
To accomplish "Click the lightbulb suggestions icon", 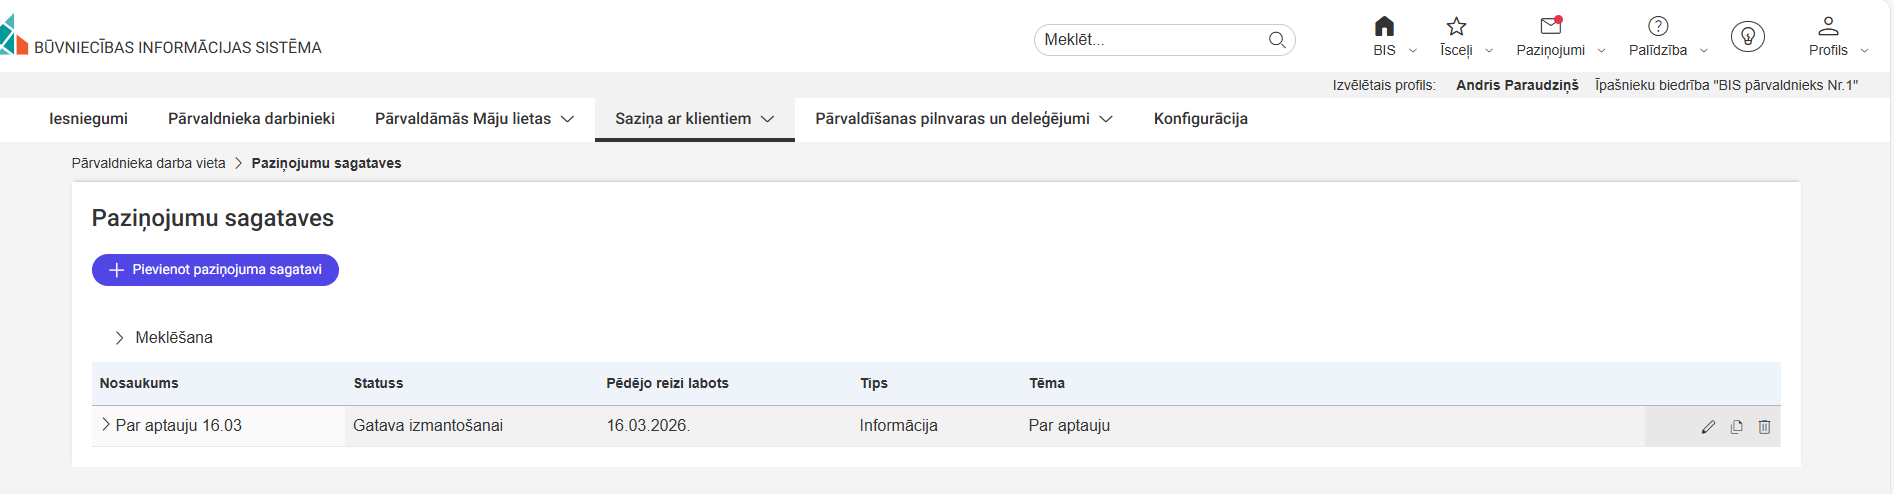I will 1748,37.
